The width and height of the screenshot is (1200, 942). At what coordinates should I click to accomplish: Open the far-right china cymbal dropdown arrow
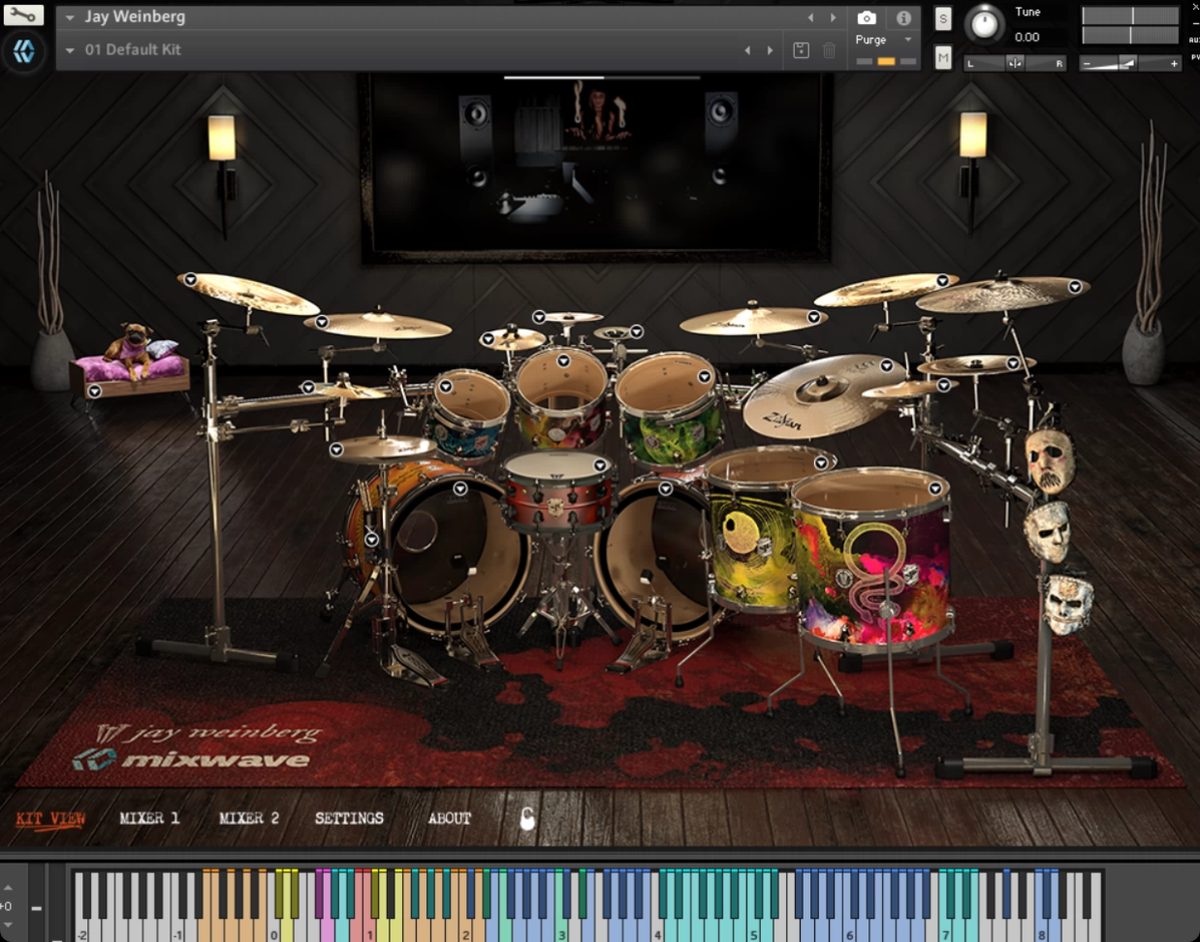[x=1075, y=286]
